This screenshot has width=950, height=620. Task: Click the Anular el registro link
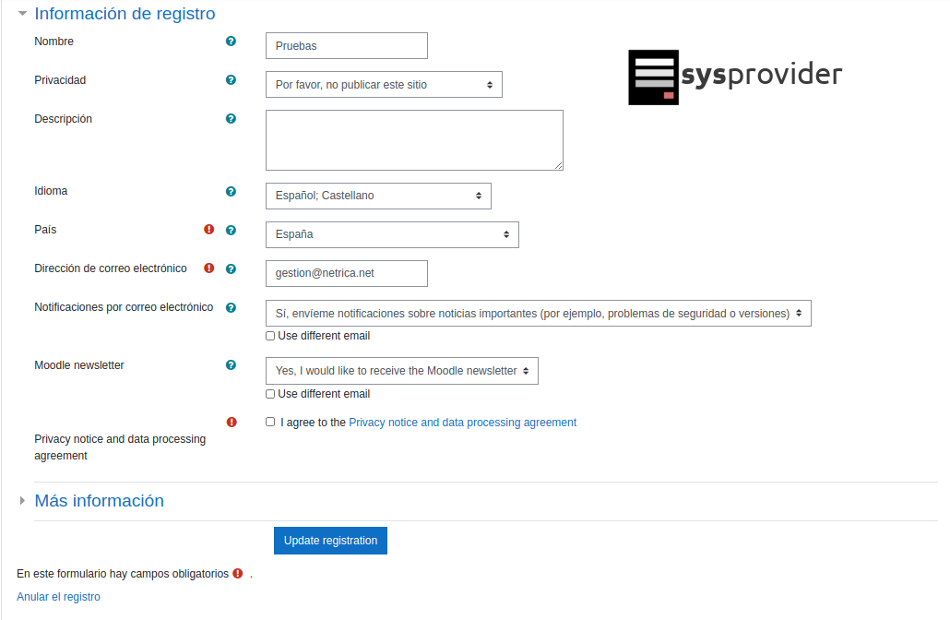(58, 597)
